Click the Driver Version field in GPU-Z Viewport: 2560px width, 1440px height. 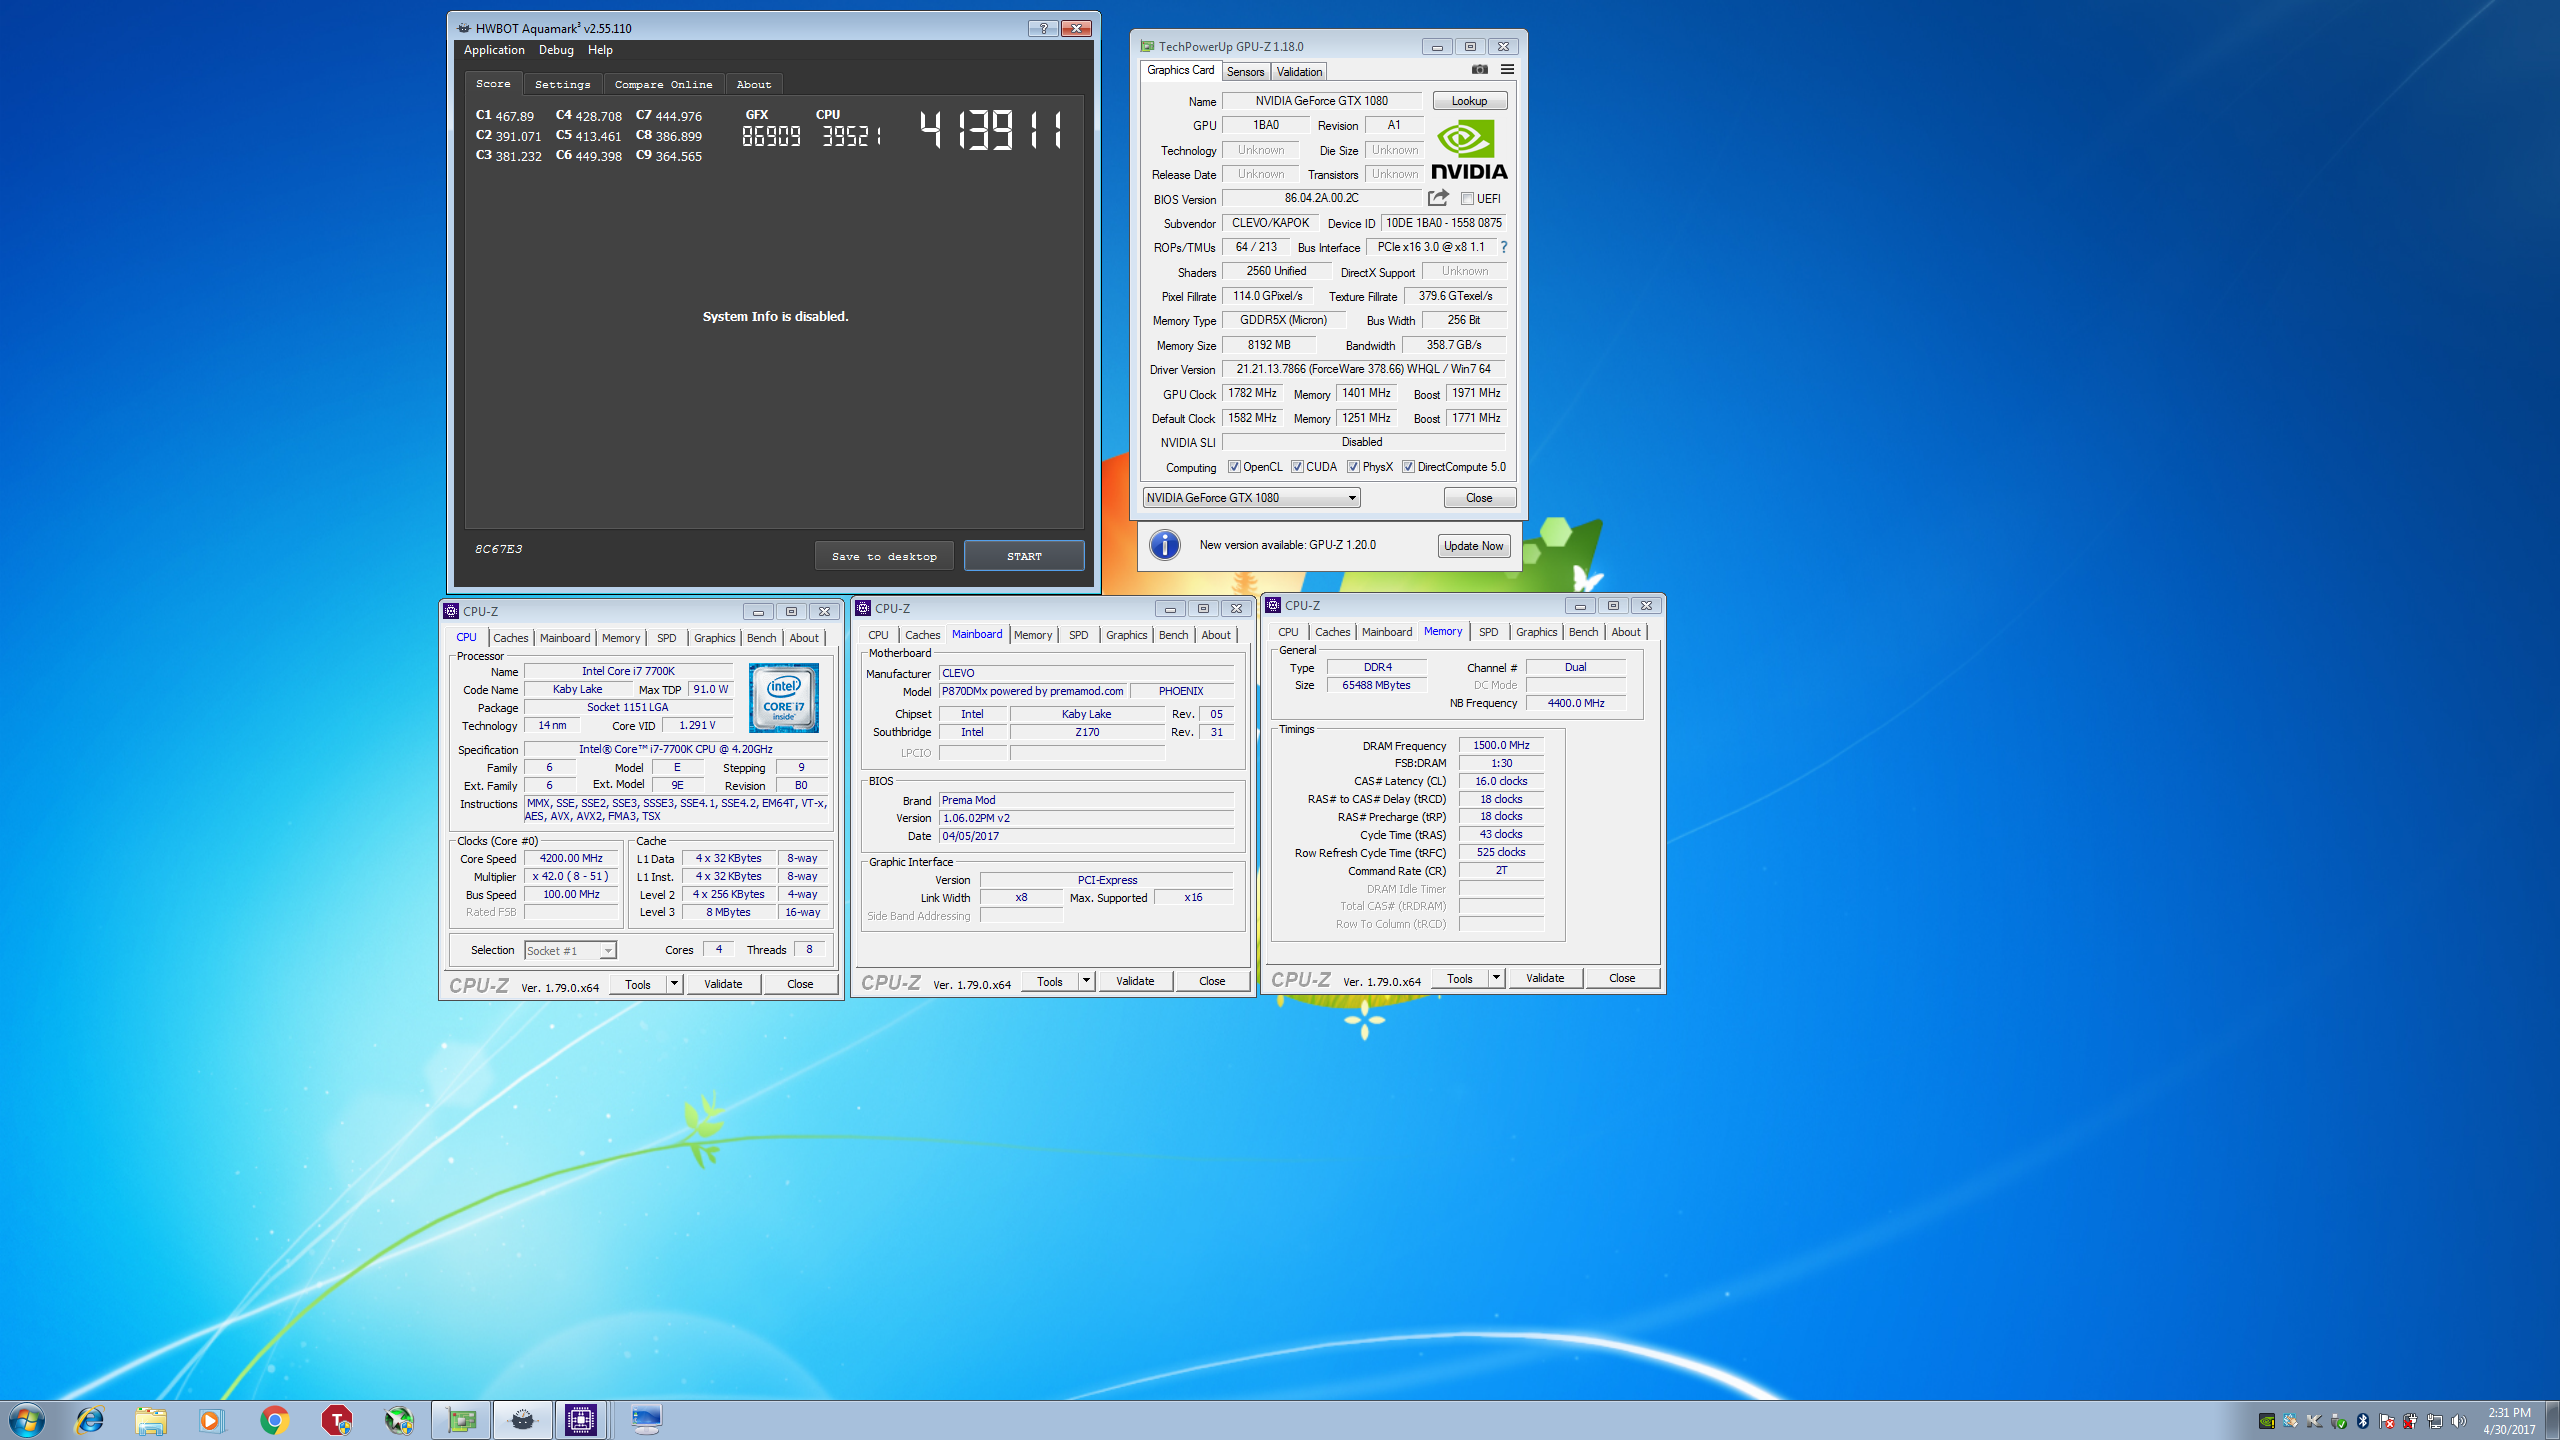click(1363, 369)
